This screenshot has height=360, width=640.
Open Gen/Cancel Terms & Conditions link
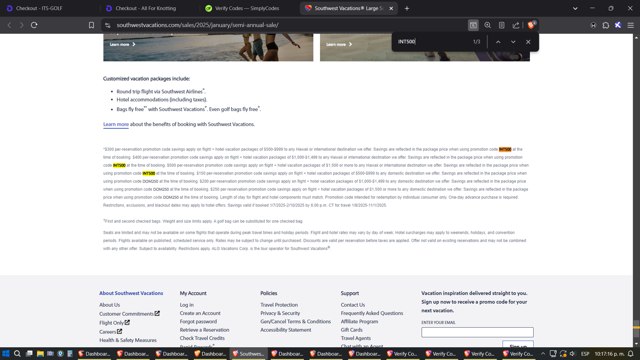(x=296, y=322)
